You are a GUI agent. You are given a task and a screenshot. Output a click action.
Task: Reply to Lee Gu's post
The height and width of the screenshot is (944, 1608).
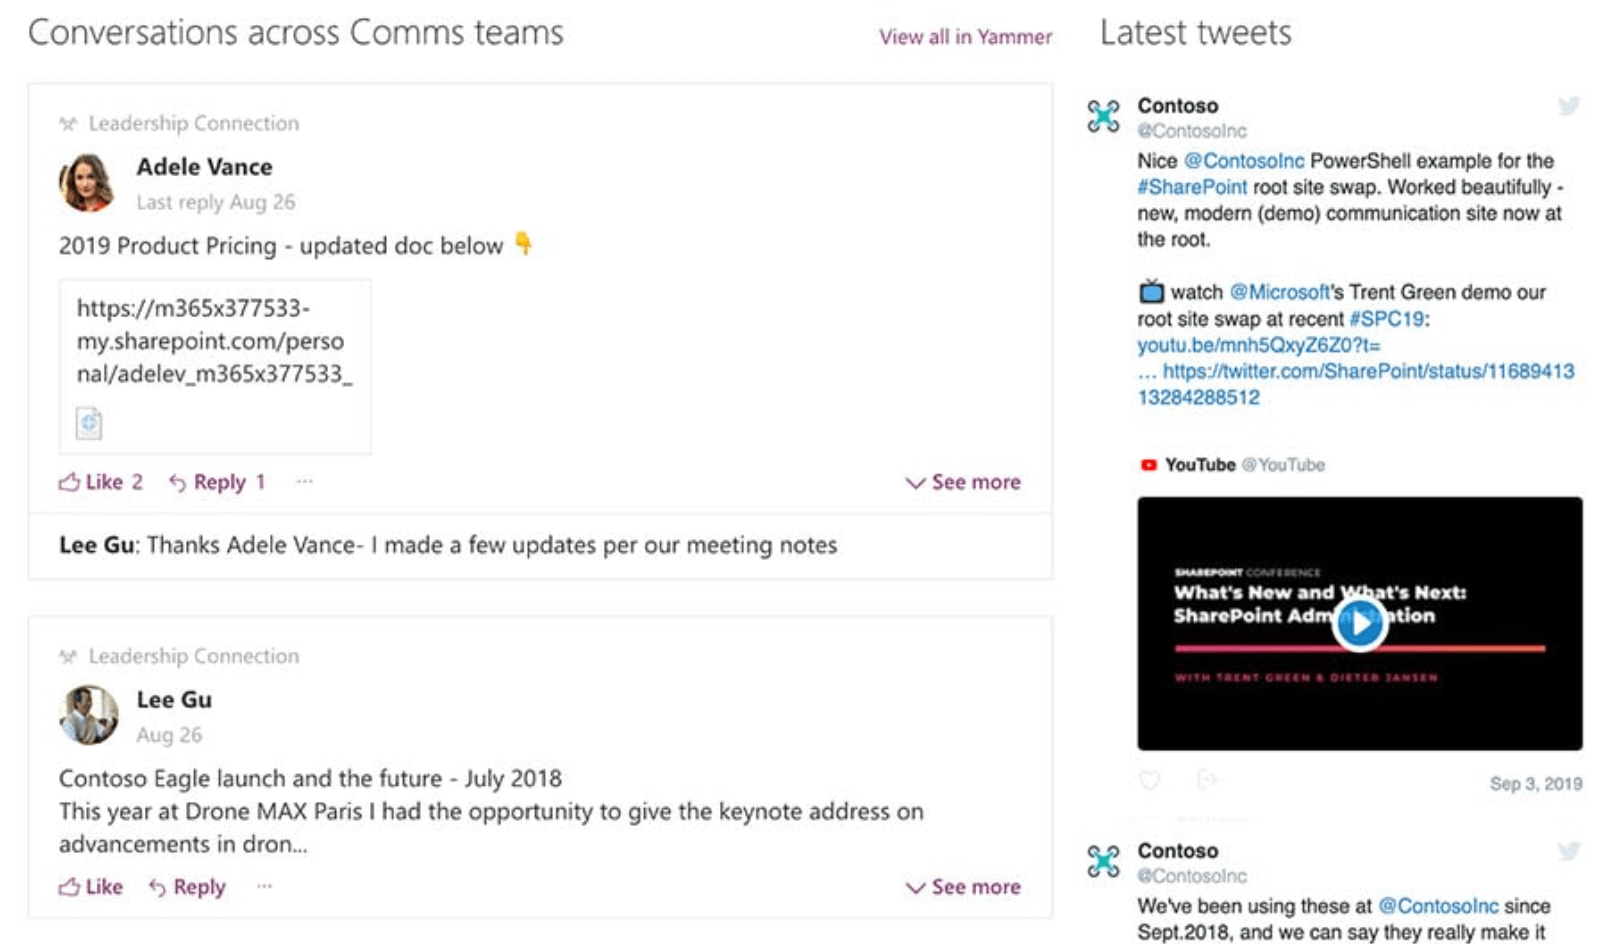coord(187,887)
